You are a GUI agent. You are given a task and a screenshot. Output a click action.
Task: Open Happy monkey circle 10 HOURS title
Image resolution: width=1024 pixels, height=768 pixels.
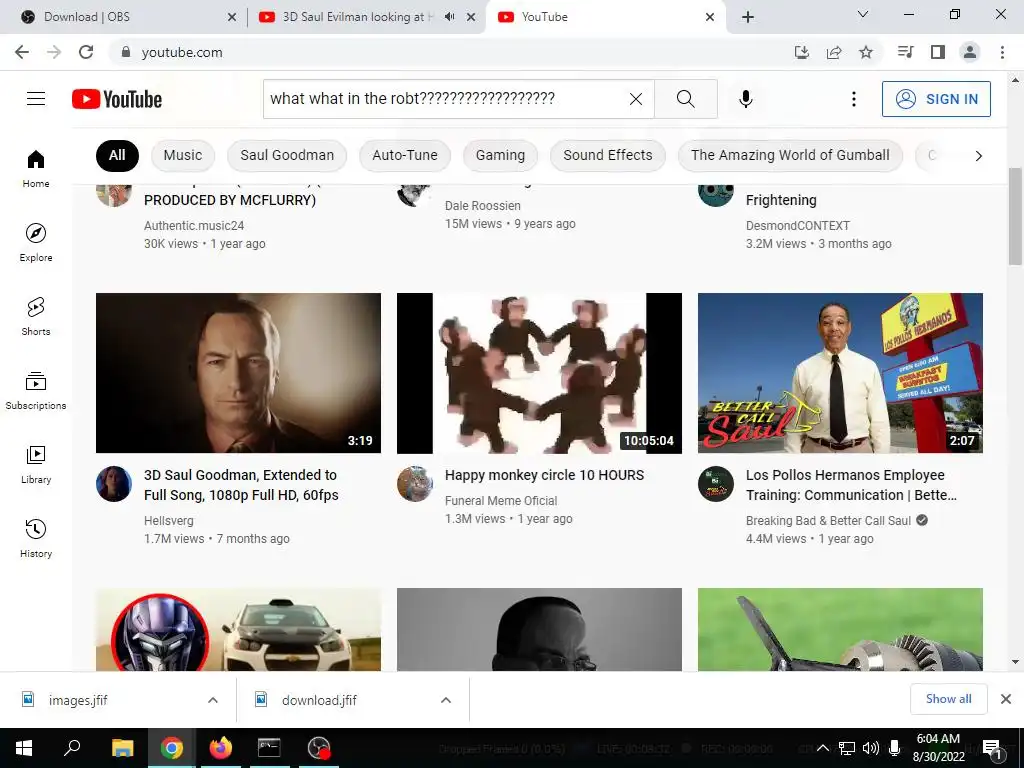click(544, 475)
